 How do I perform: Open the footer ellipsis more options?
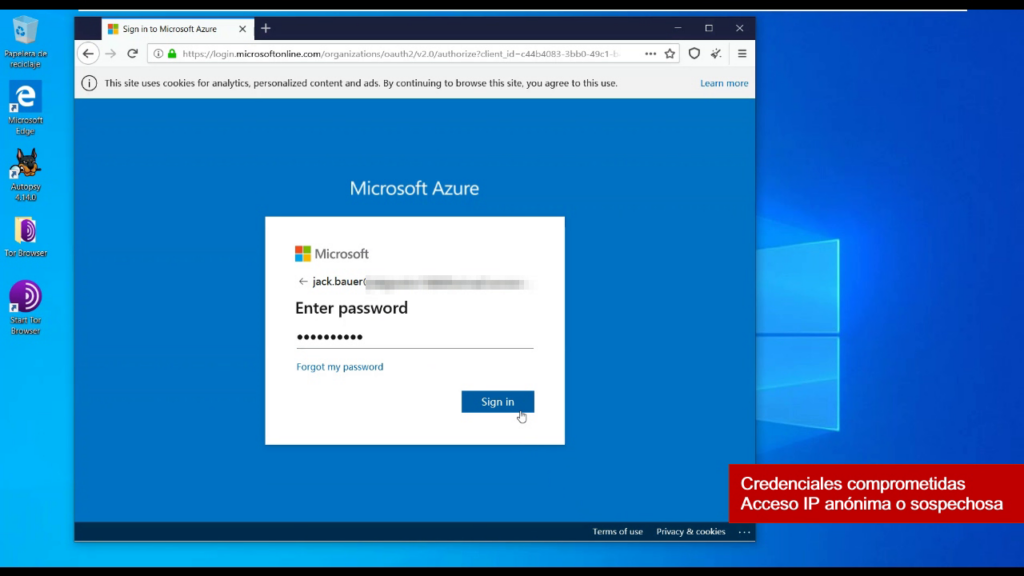744,532
